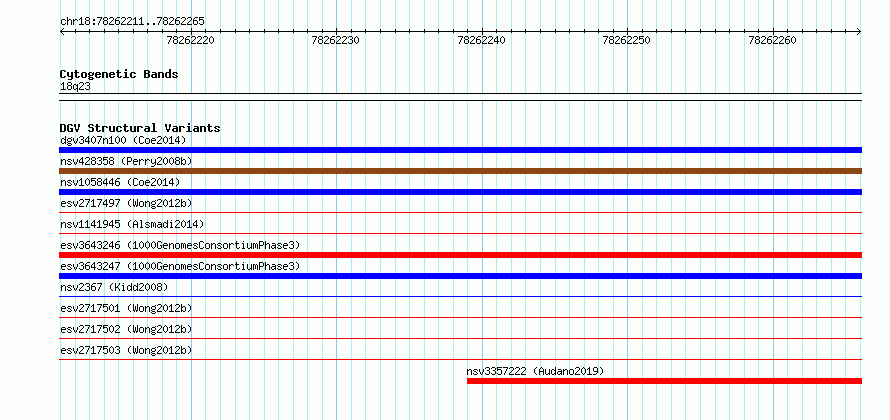
Task: Click ruler position 78262220
Action: pyautogui.click(x=191, y=40)
